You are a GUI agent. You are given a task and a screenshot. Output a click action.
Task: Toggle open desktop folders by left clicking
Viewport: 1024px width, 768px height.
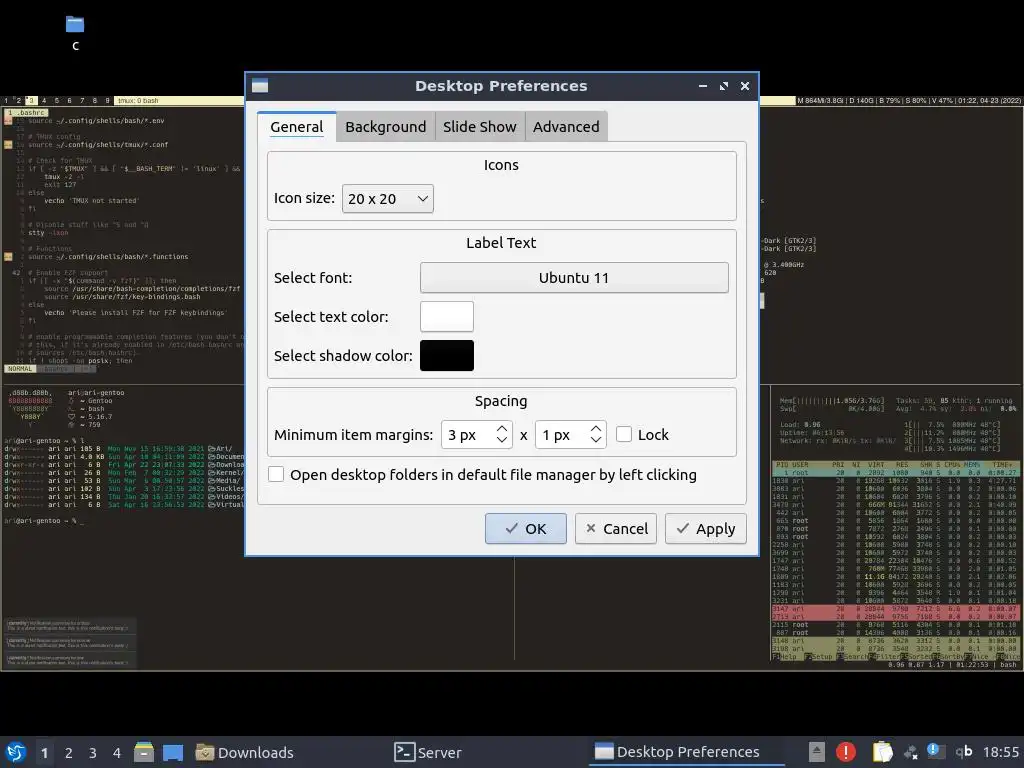(x=276, y=474)
